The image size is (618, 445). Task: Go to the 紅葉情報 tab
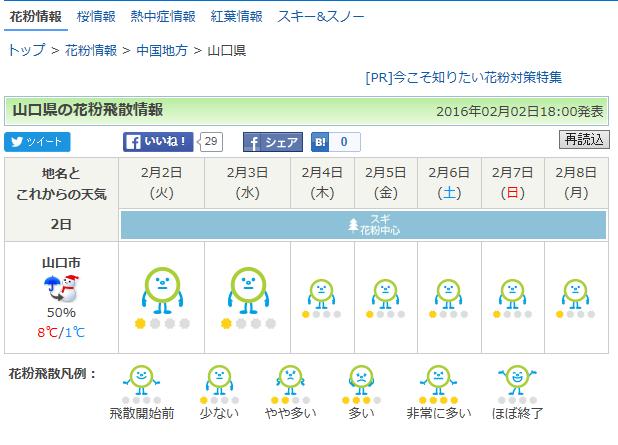coord(236,17)
